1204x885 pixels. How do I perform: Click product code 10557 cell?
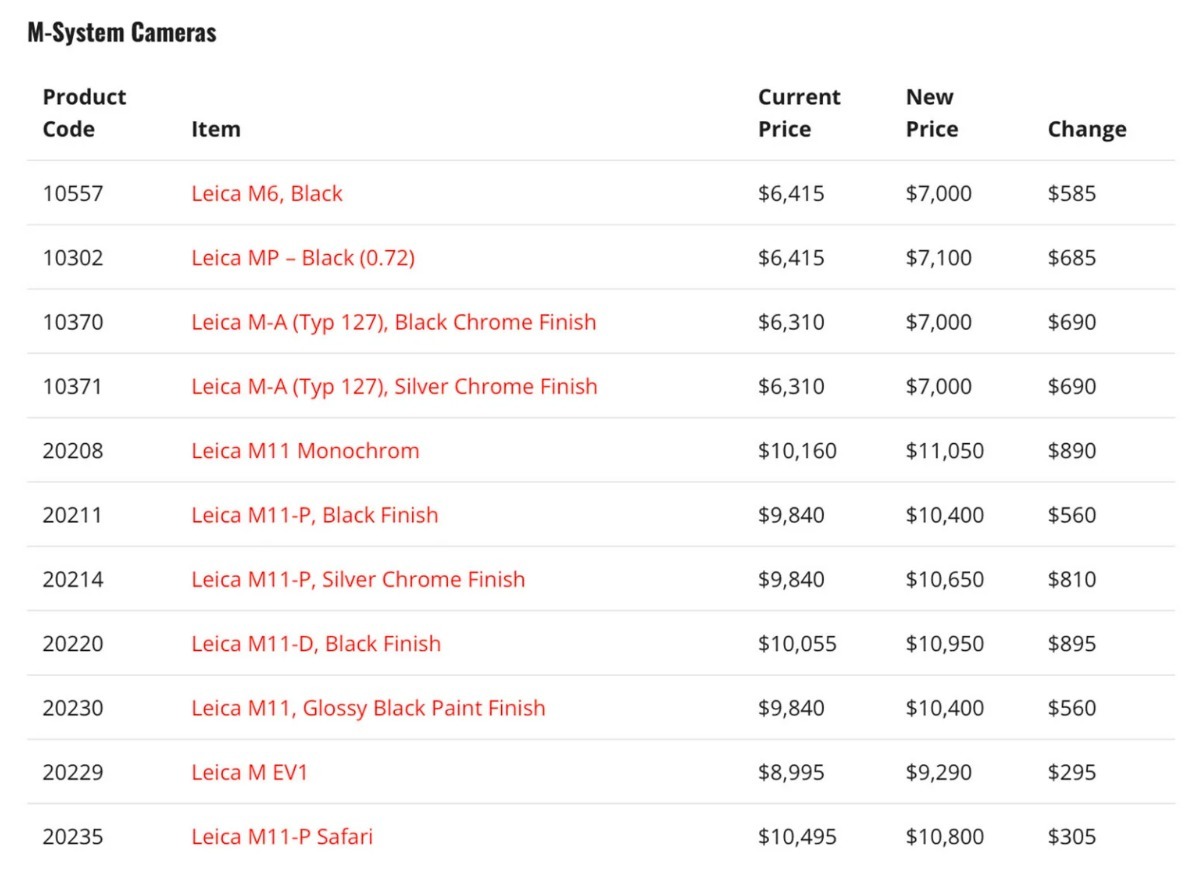click(x=72, y=194)
